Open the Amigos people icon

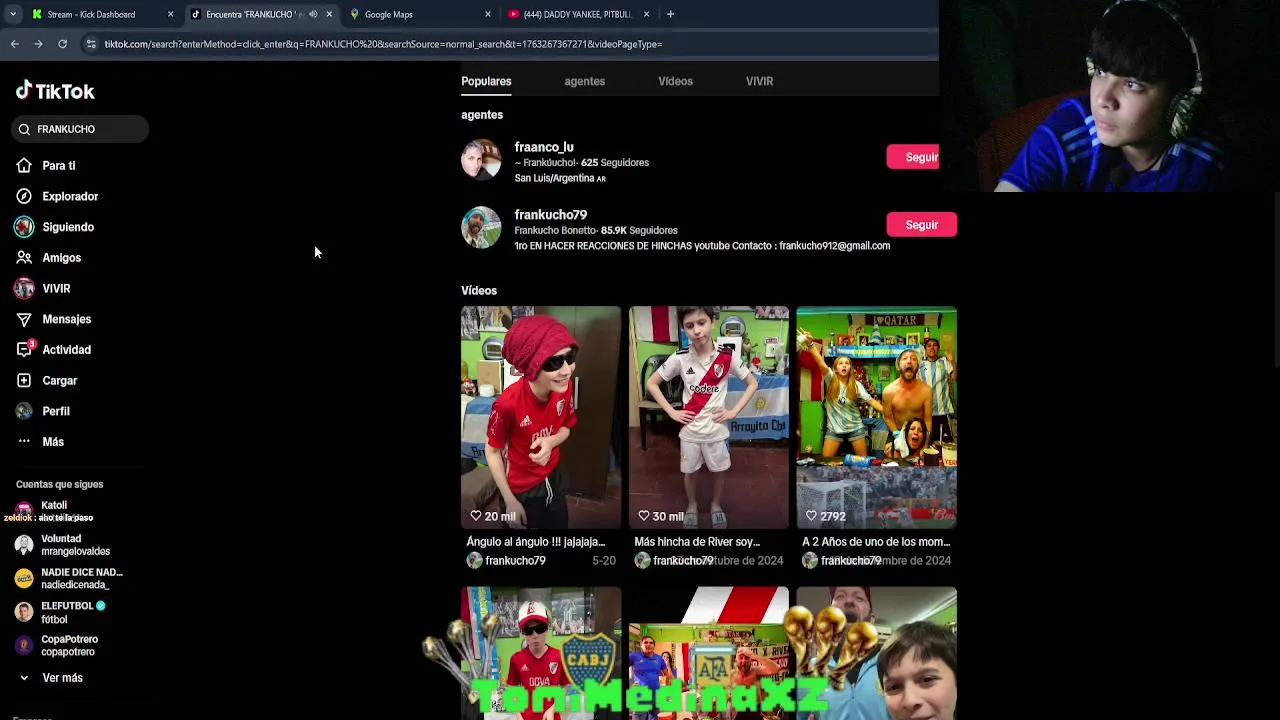(x=24, y=258)
